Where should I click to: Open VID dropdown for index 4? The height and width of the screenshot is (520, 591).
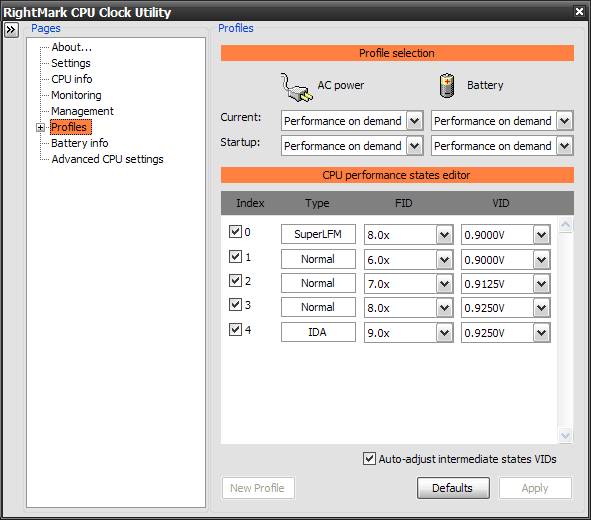(542, 333)
